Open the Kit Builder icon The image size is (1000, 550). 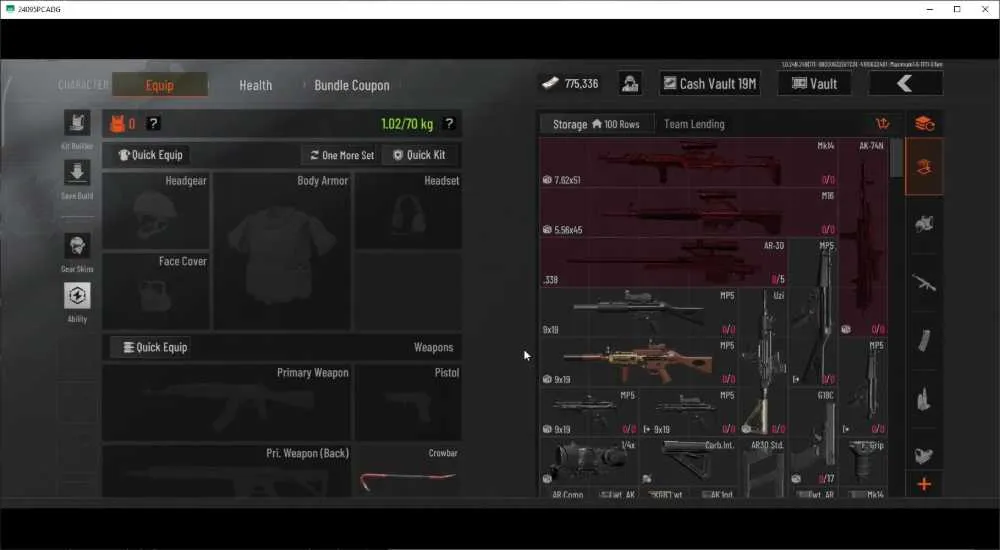(x=77, y=123)
